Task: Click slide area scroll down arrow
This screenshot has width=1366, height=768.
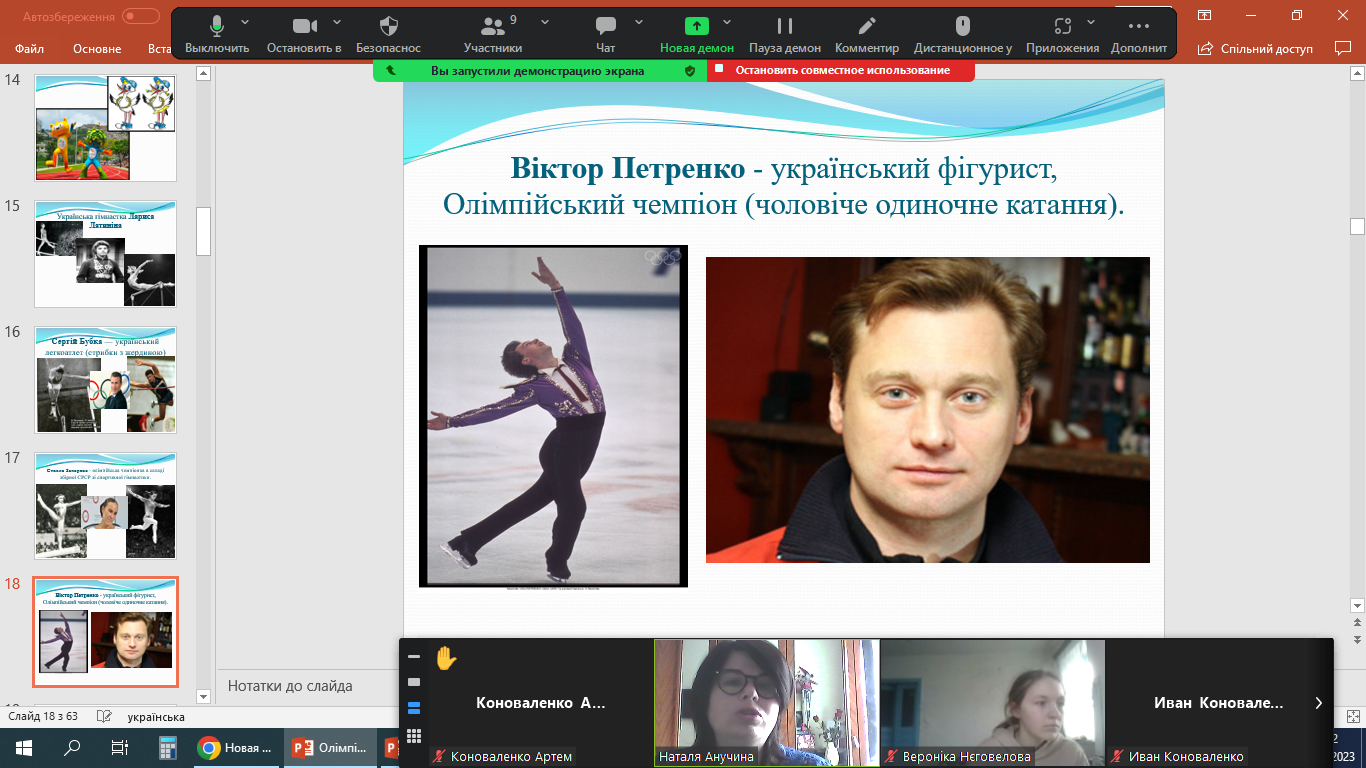Action: pos(1357,605)
